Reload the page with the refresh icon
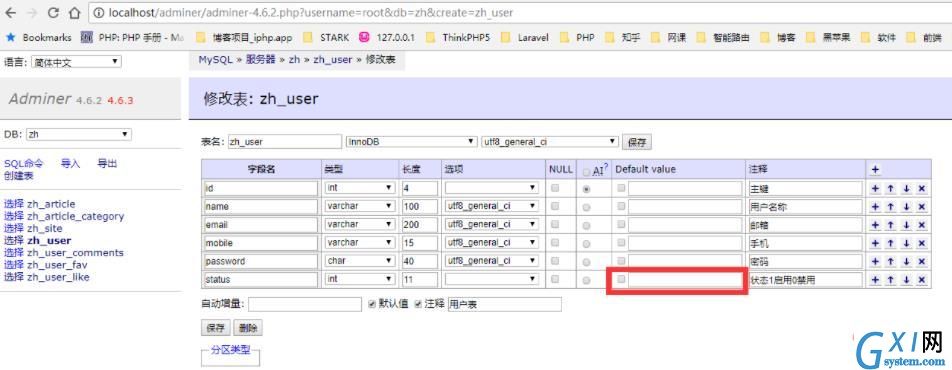952x370 pixels. (x=53, y=12)
